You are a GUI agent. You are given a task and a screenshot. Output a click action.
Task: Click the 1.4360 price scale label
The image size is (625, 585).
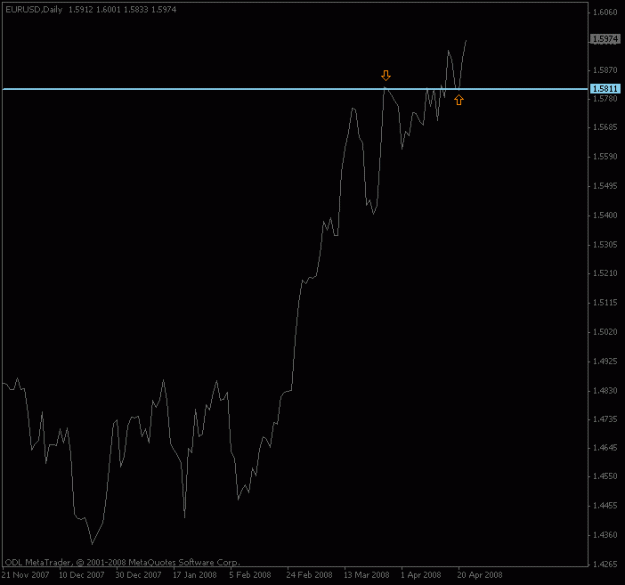[x=605, y=535]
